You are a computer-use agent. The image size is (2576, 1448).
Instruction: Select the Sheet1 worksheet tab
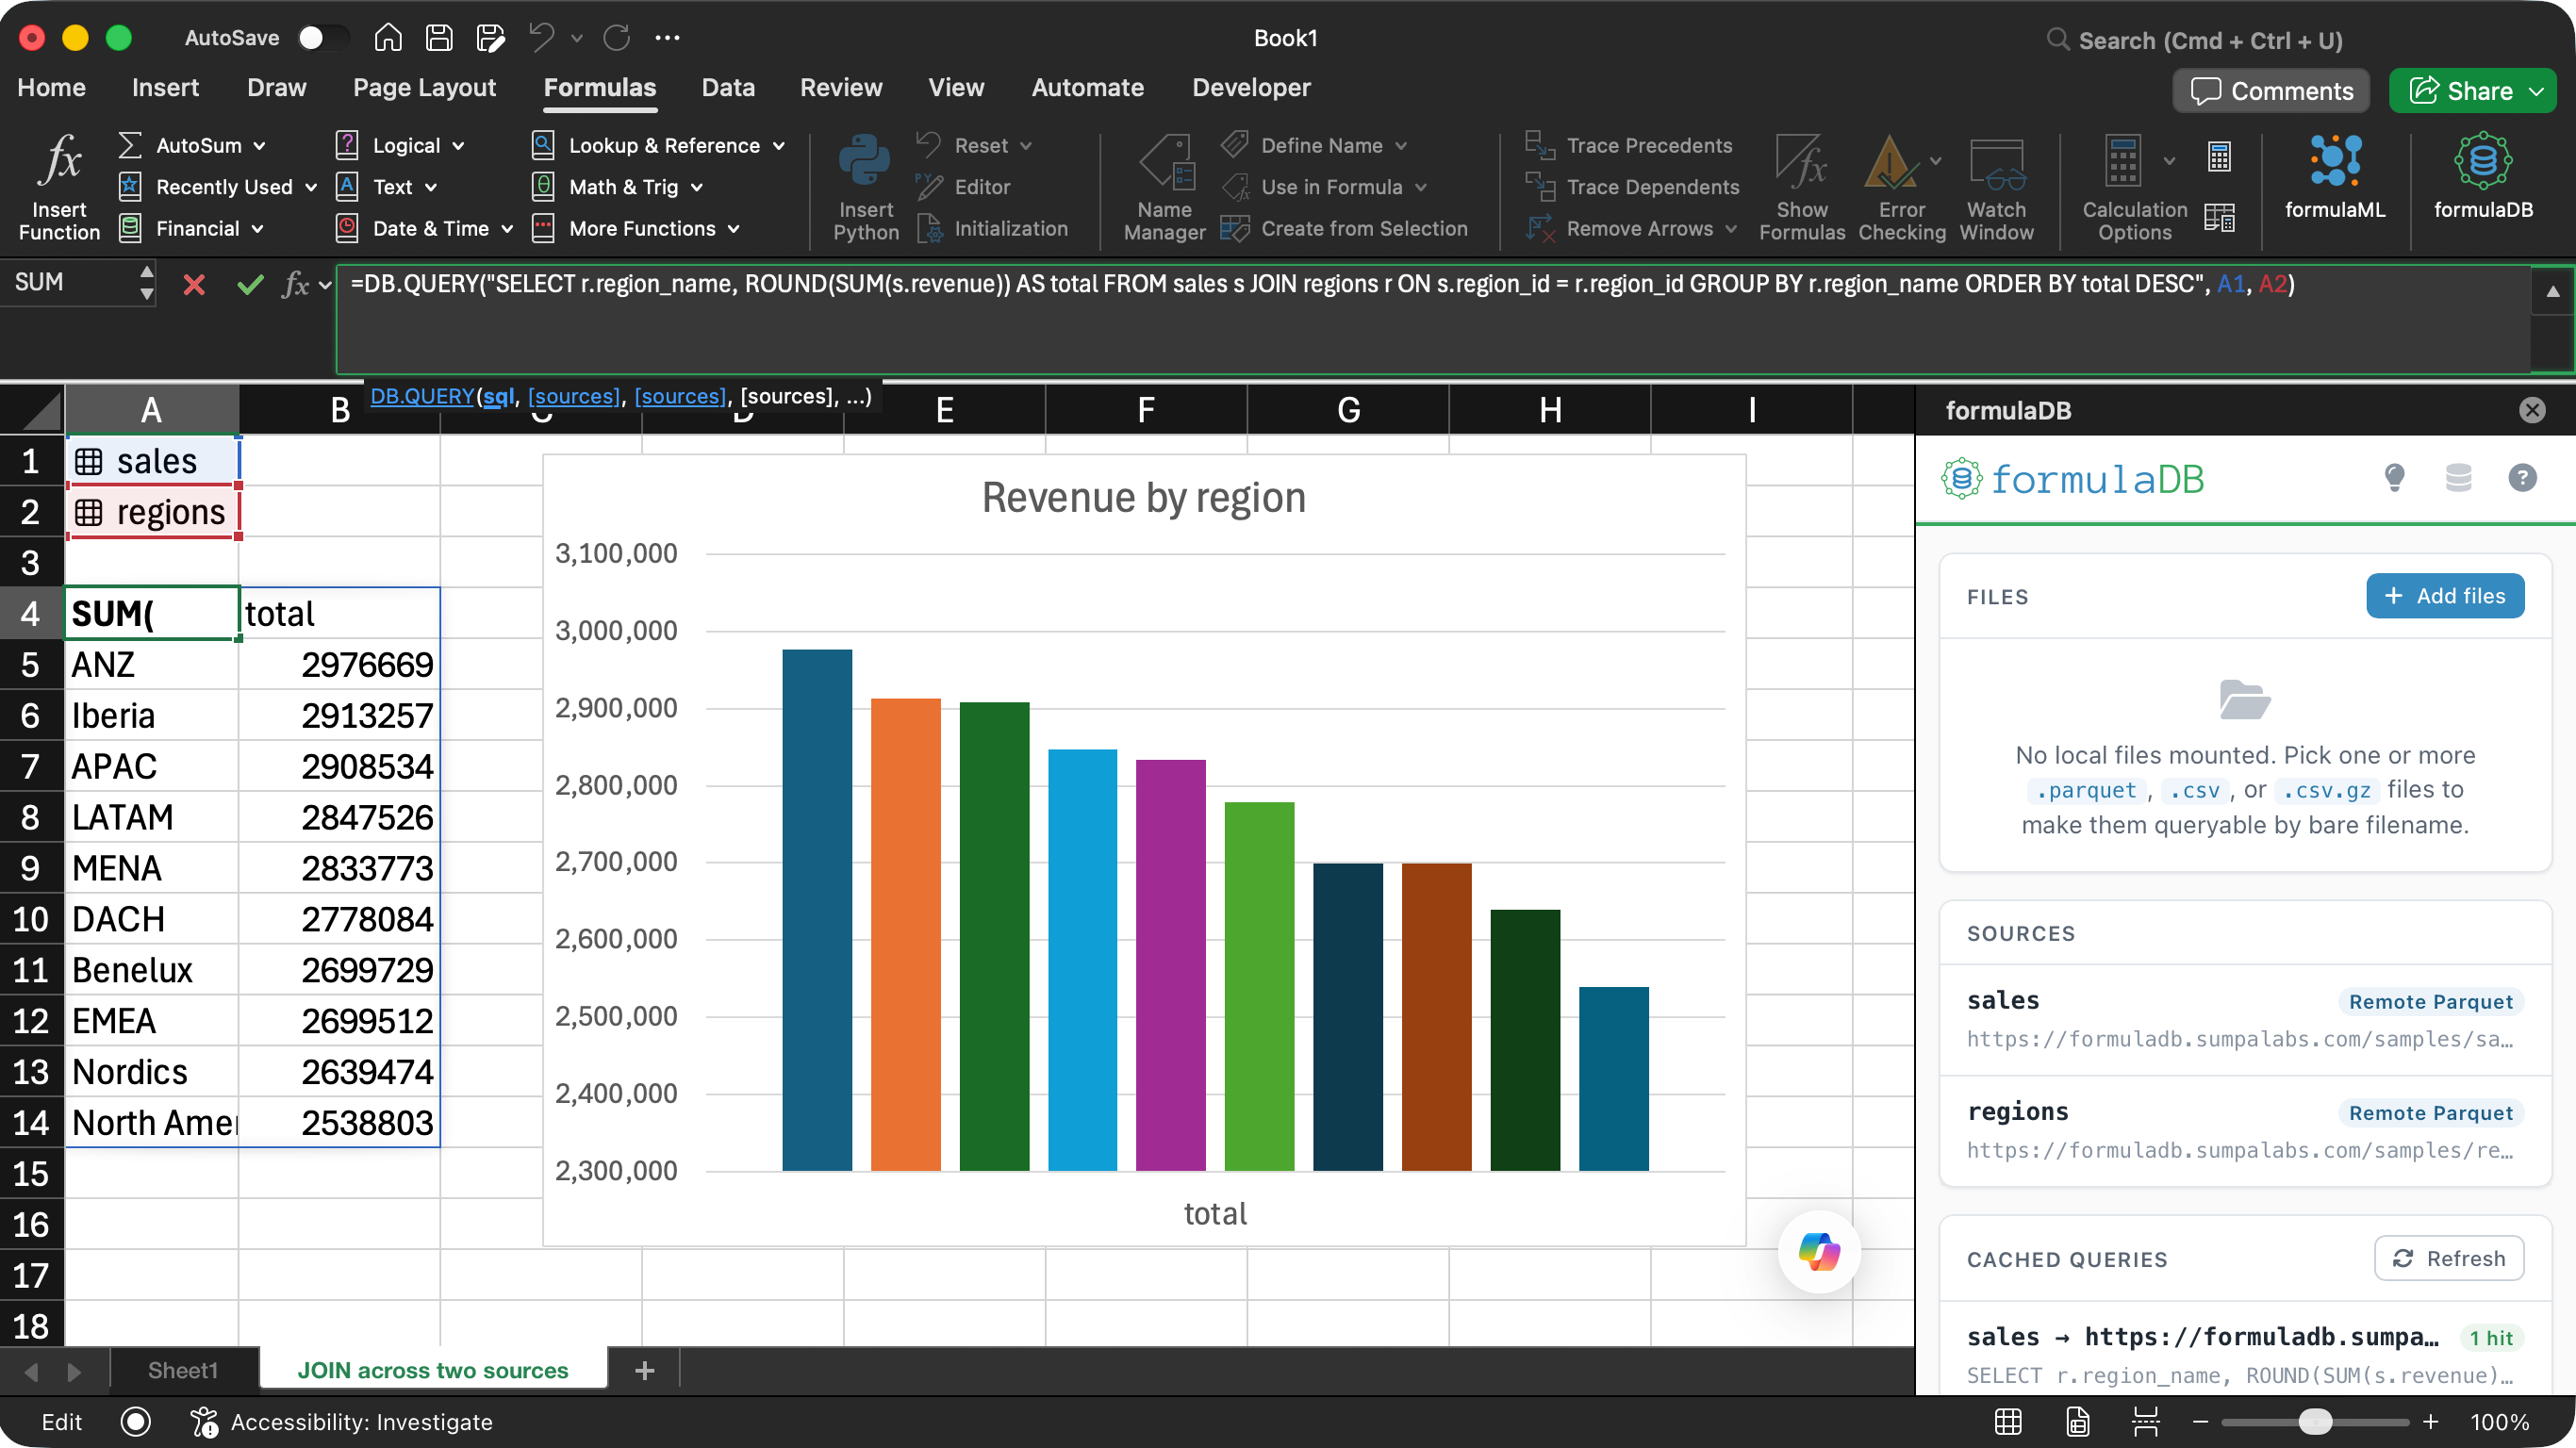(183, 1369)
